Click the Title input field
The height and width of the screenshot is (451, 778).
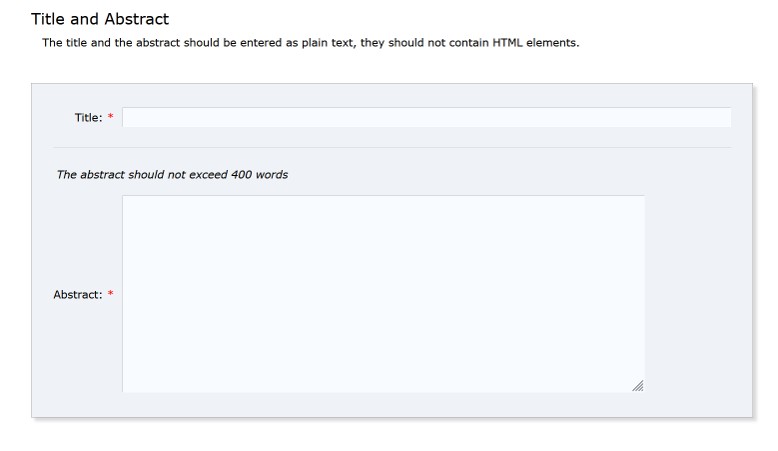click(426, 118)
